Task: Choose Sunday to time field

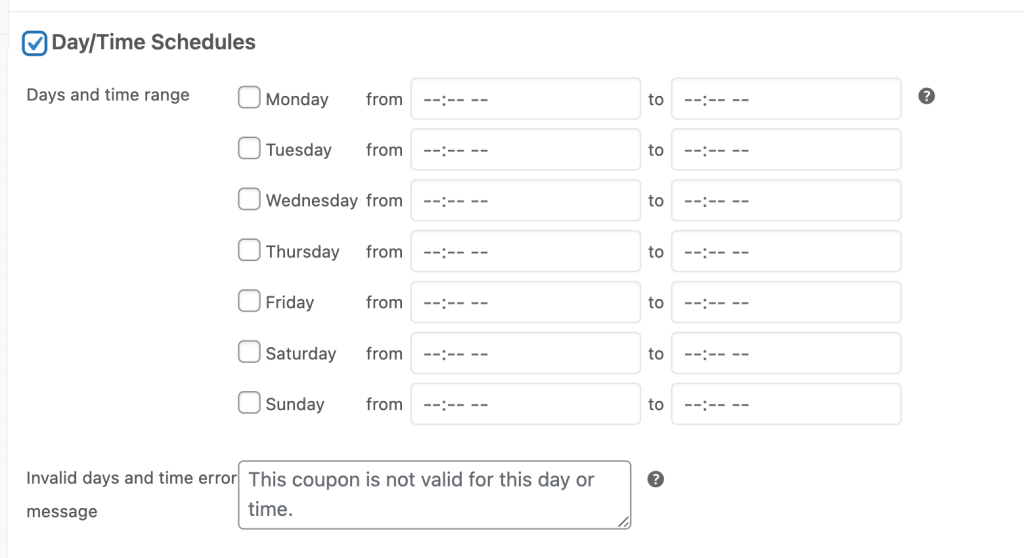Action: pos(786,404)
